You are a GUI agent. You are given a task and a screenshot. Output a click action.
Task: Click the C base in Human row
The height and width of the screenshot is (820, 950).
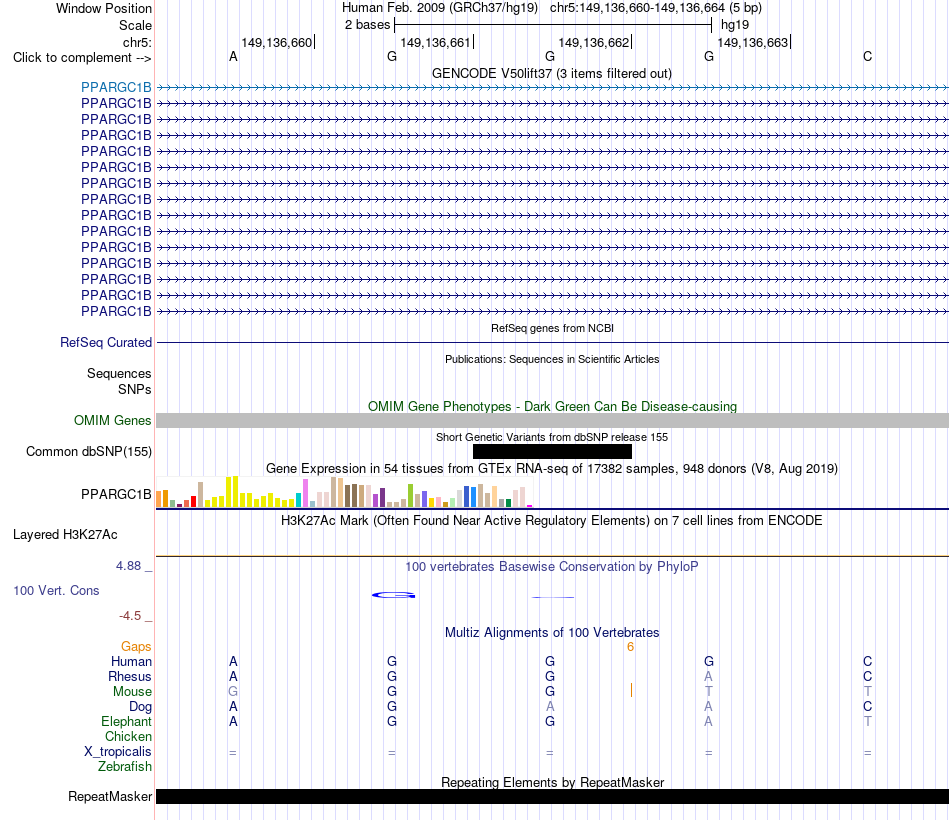(x=868, y=661)
